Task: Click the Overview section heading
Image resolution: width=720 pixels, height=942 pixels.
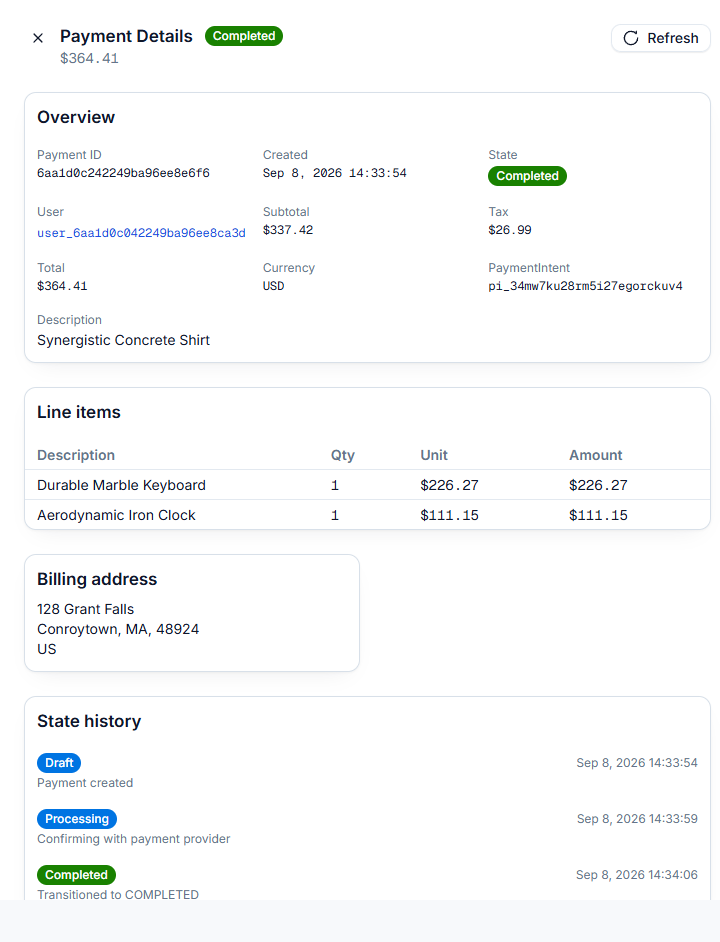Action: pyautogui.click(x=76, y=117)
